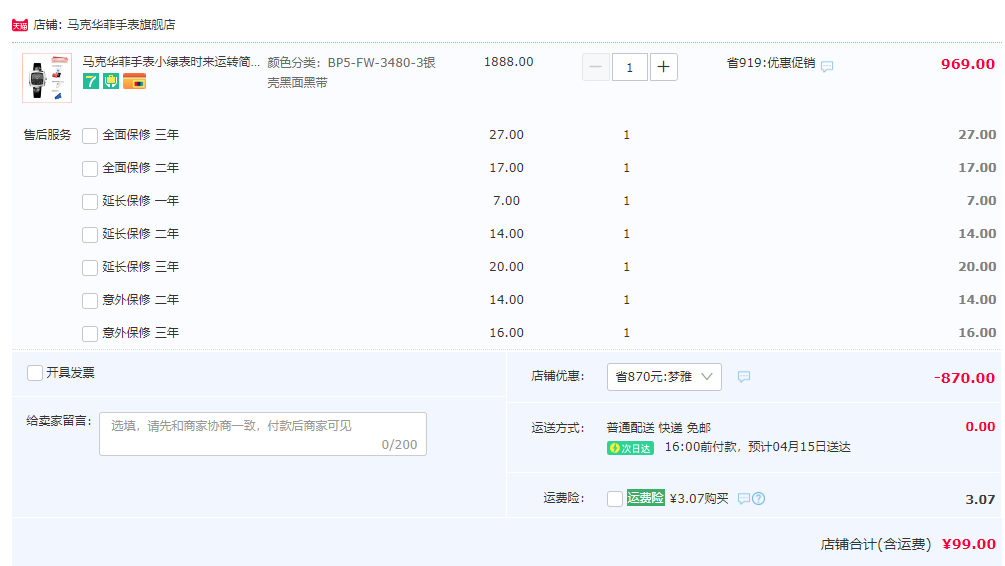1005x566 pixels.
Task: Click the ¥99.00 store total amount
Action: point(968,544)
